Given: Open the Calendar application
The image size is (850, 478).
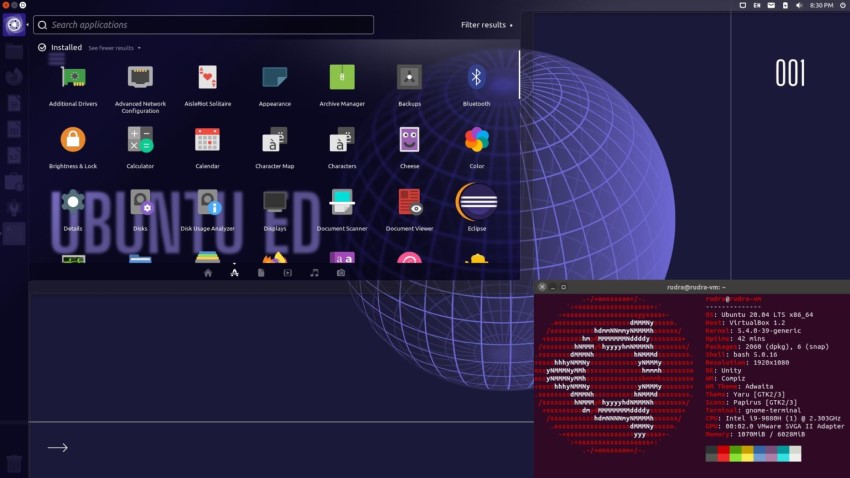Looking at the screenshot, I should (x=208, y=140).
